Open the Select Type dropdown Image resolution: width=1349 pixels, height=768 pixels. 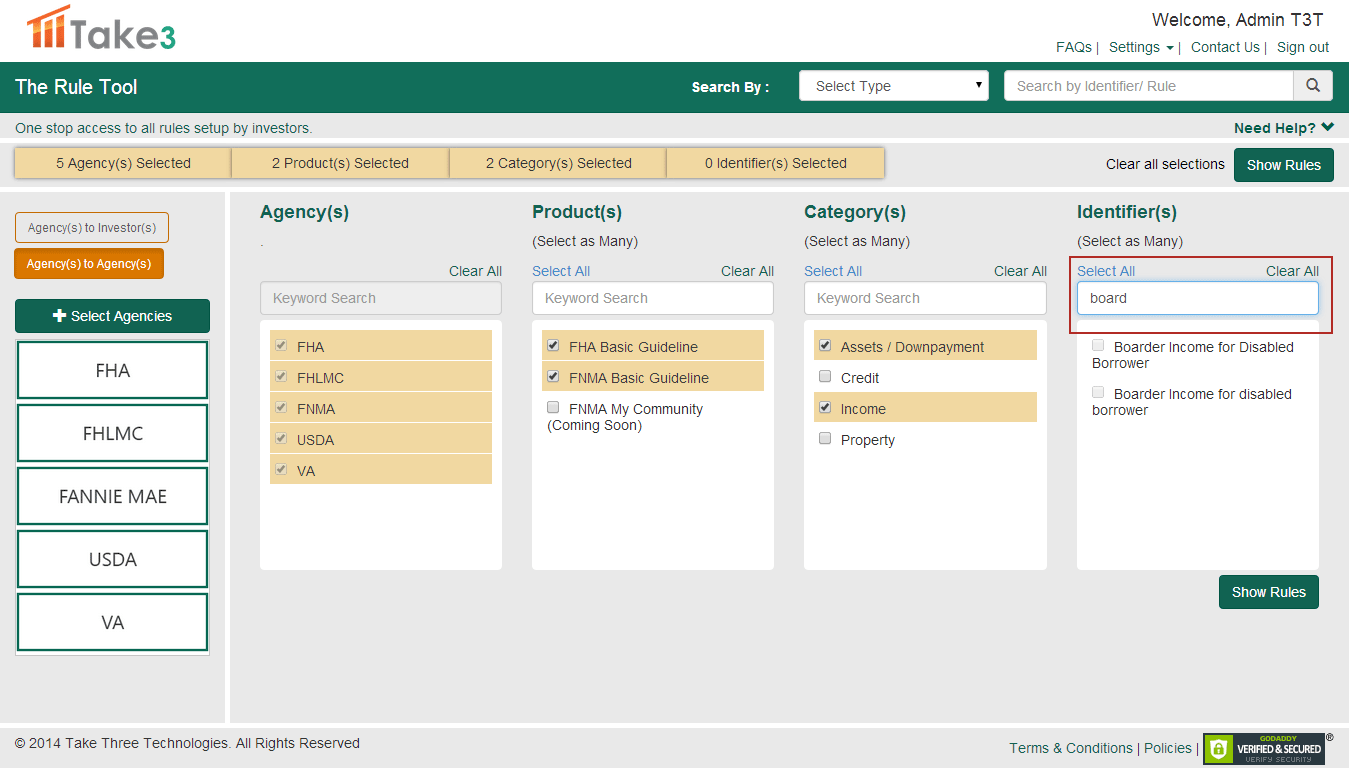pyautogui.click(x=893, y=86)
